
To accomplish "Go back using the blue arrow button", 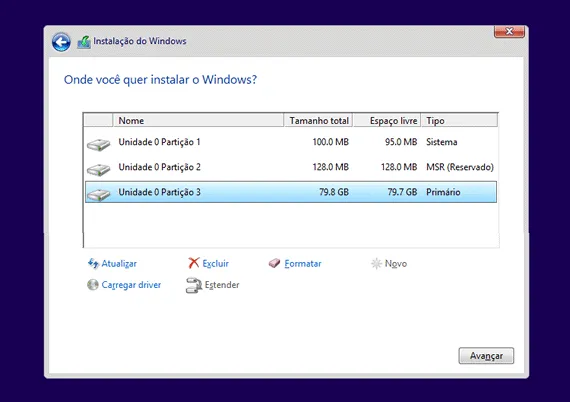I will point(61,42).
